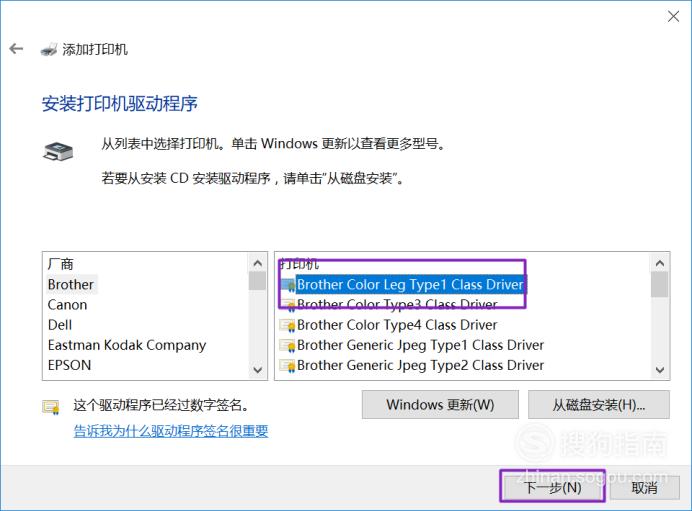Click the Windows 更新(W) button
Screen dimensions: 692x511
coord(440,405)
